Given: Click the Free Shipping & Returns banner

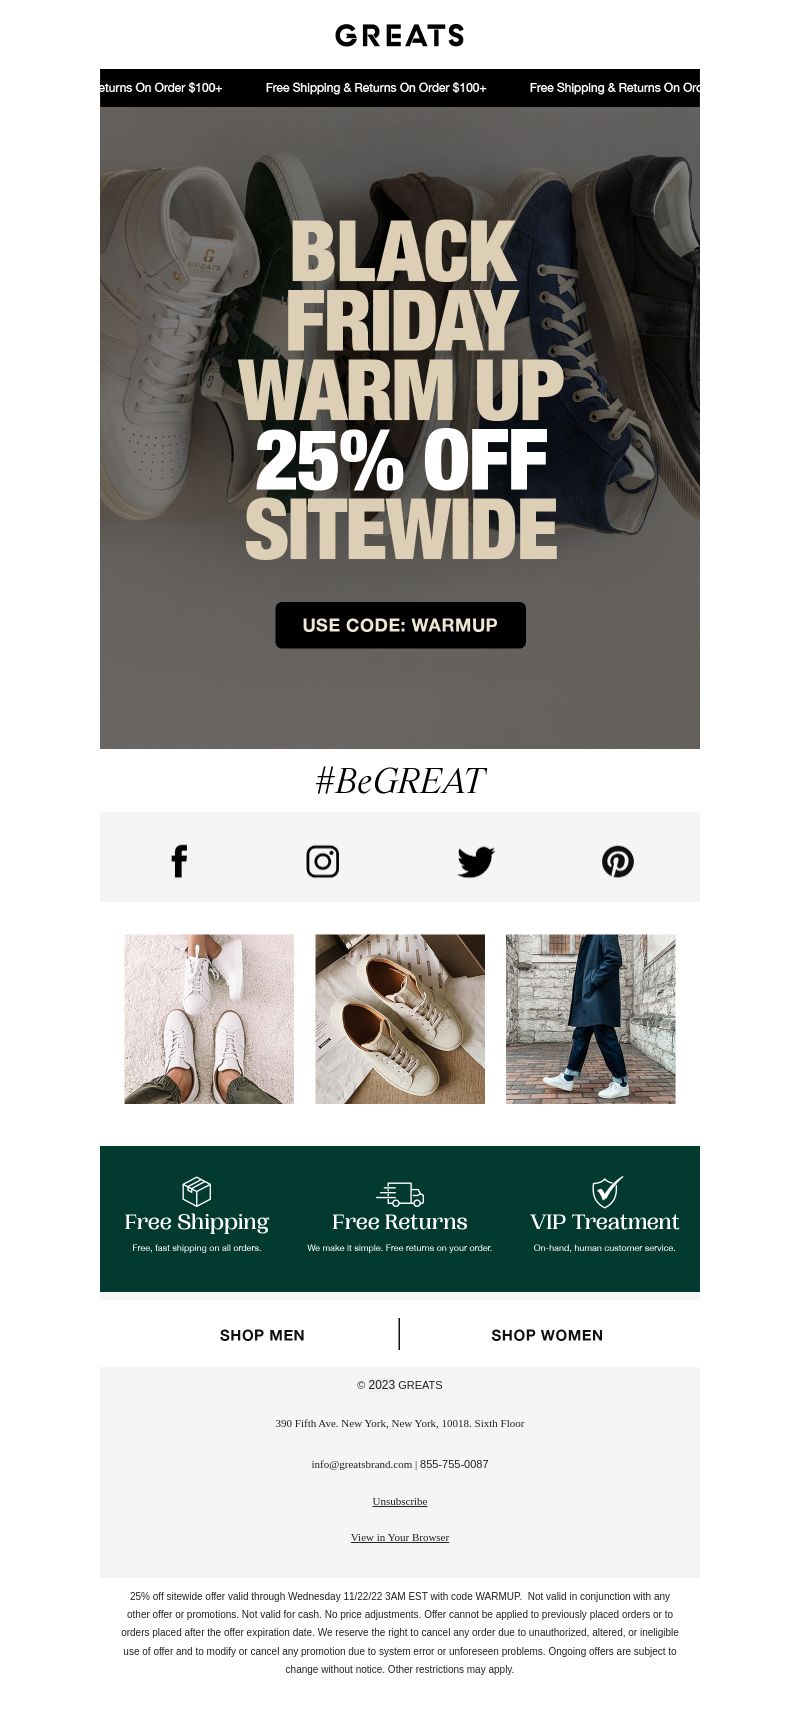Looking at the screenshot, I should [400, 88].
